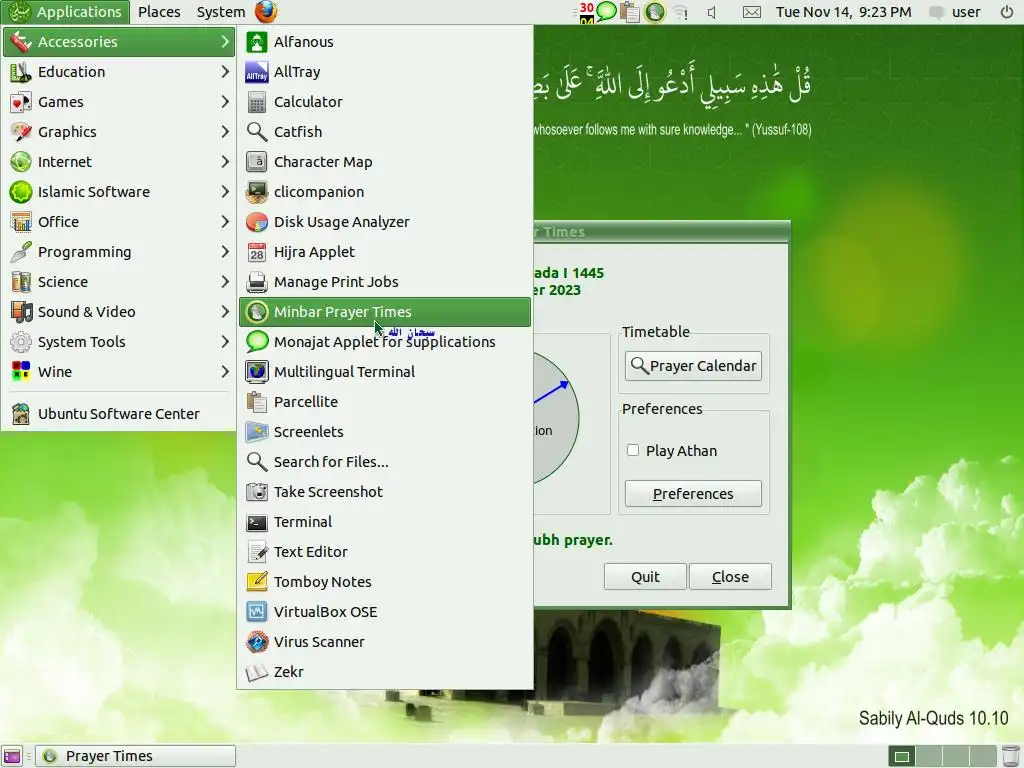Screen dimensions: 1024x768
Task: Open the Tomboy Notes icon
Action: pos(257,582)
